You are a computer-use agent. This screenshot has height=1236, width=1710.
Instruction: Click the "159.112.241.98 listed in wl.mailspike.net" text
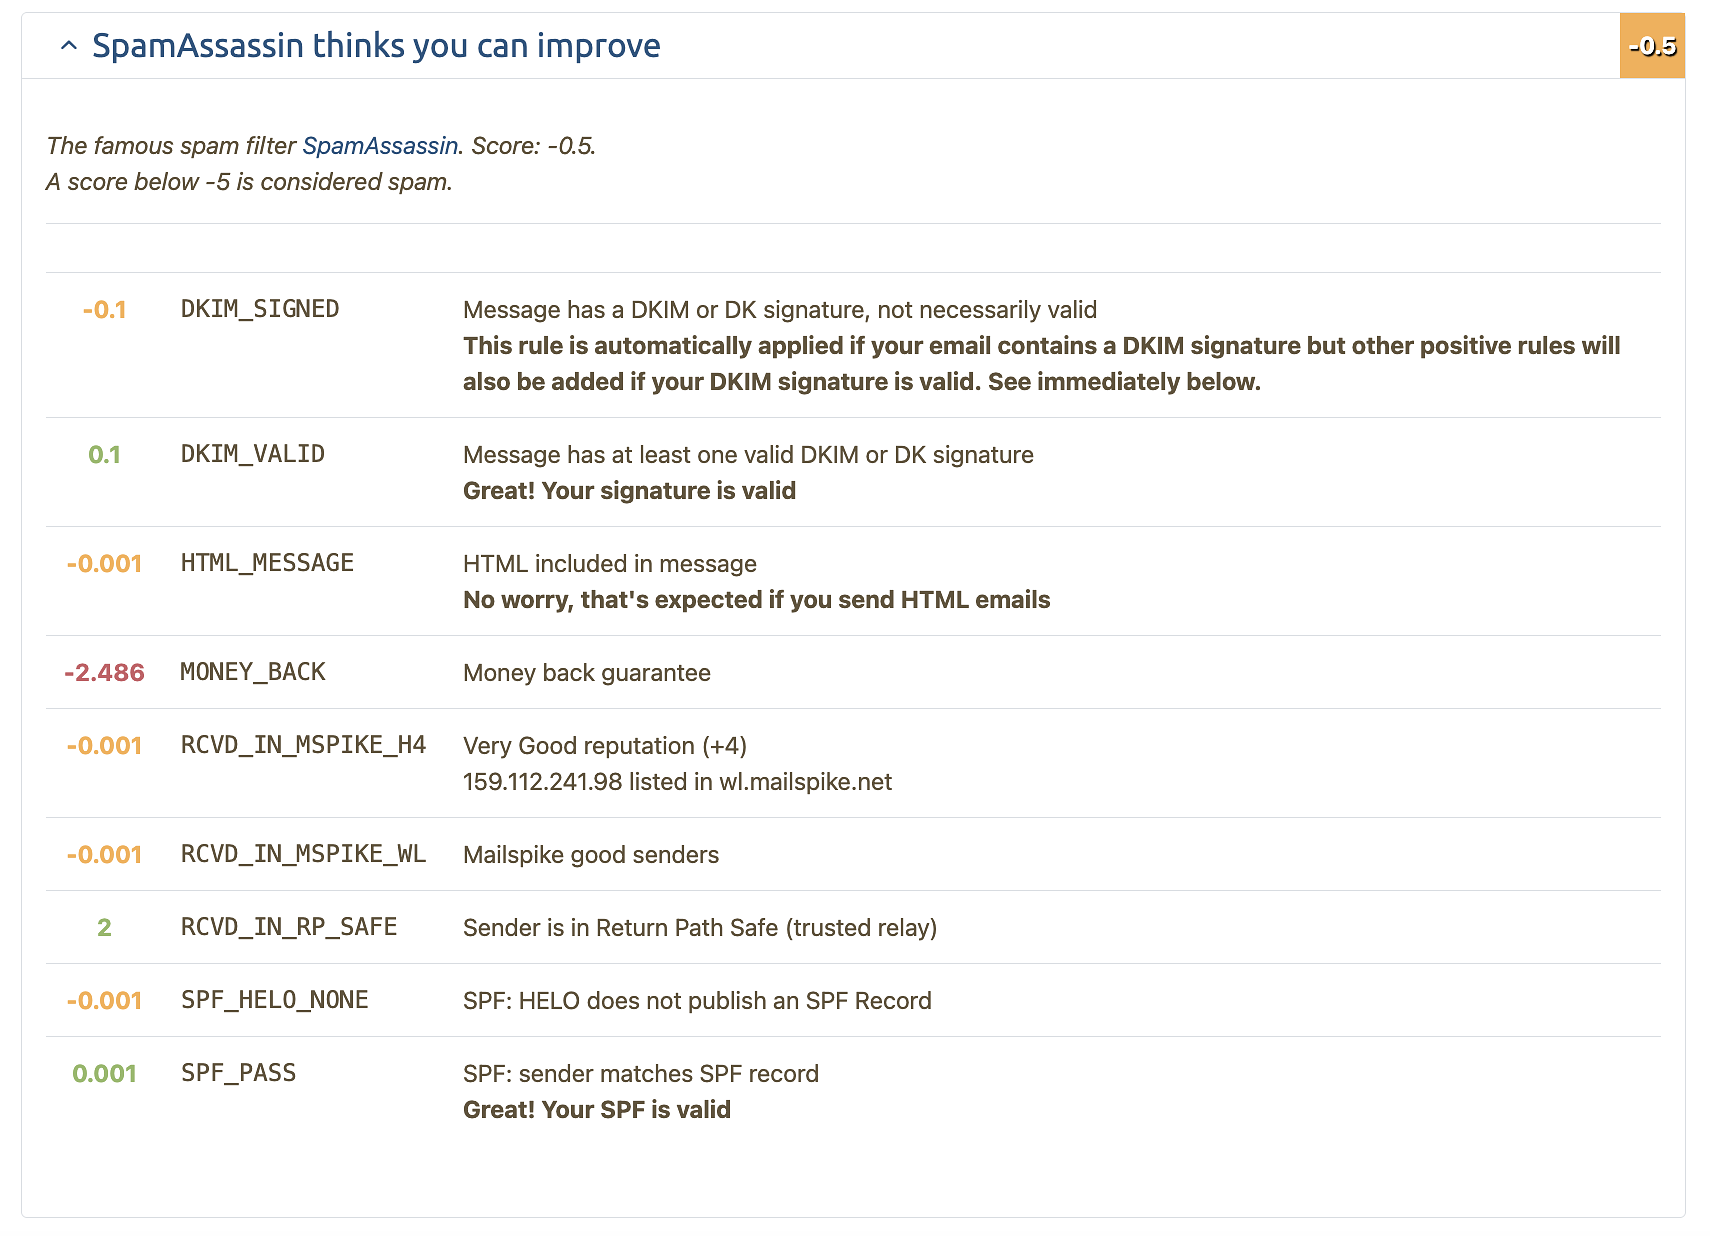(x=677, y=782)
